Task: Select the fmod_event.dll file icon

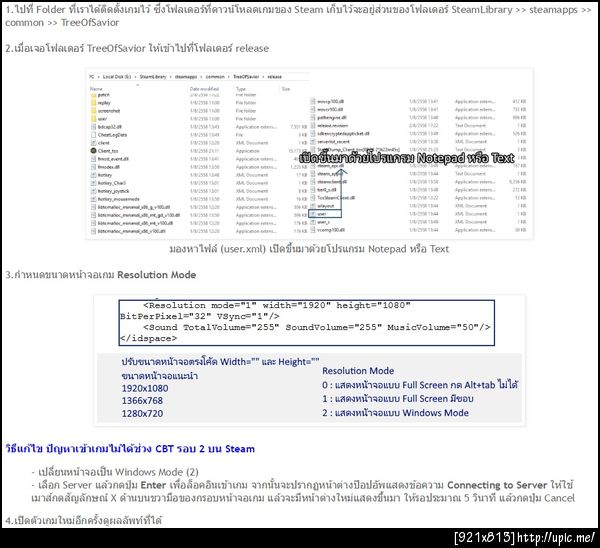Action: [93, 159]
